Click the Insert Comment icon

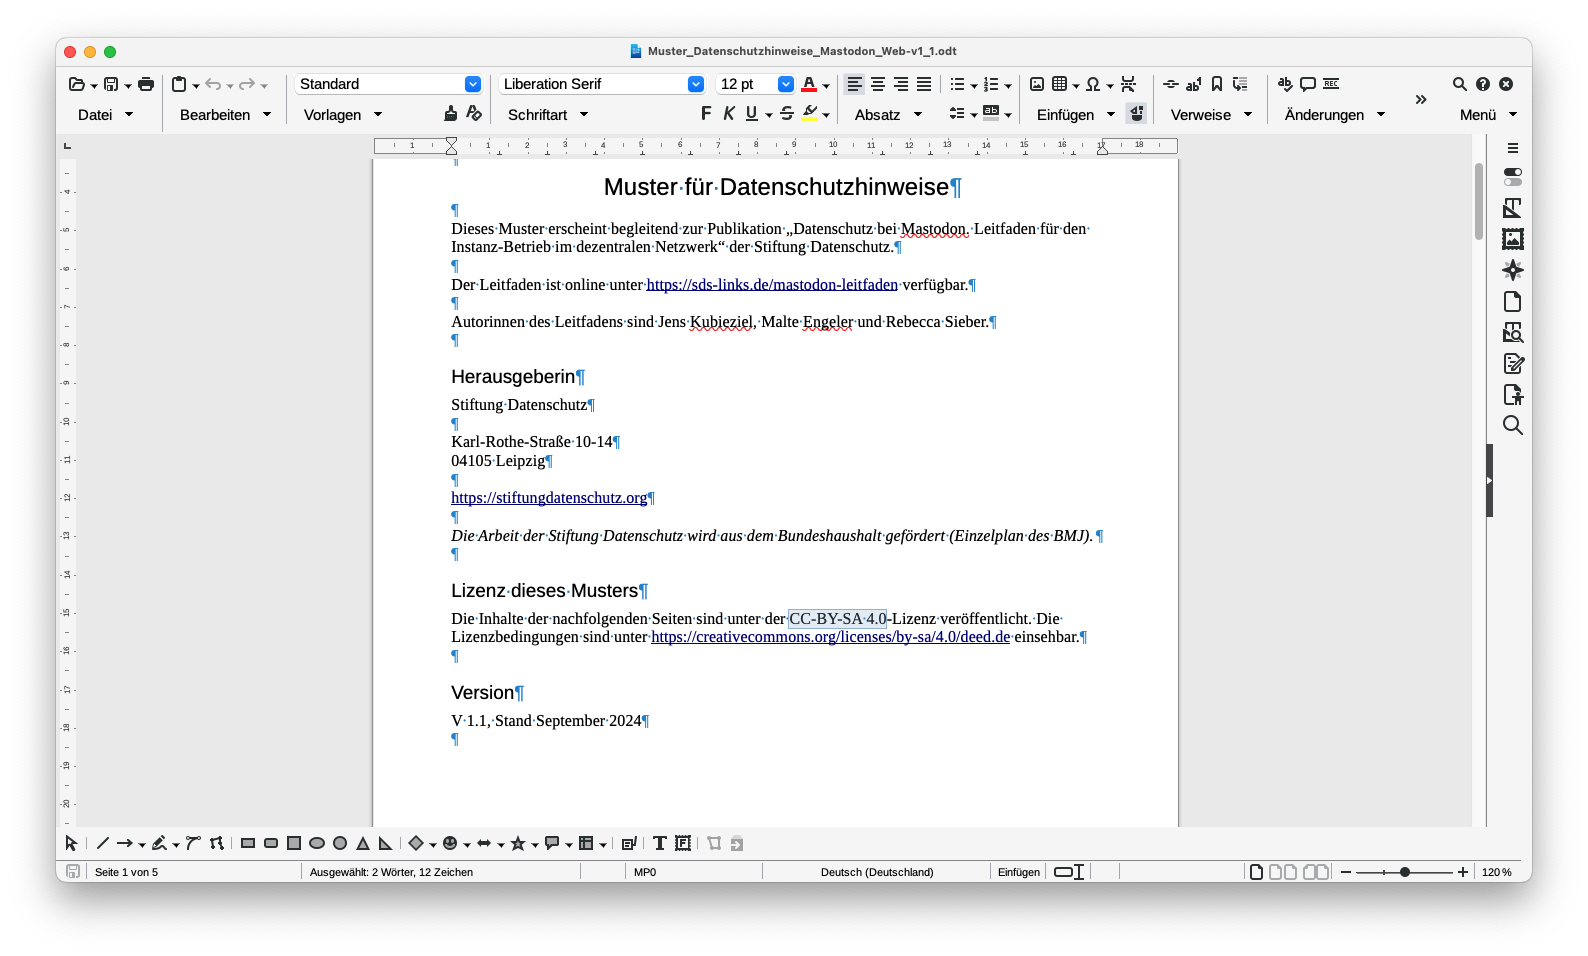pos(1308,84)
